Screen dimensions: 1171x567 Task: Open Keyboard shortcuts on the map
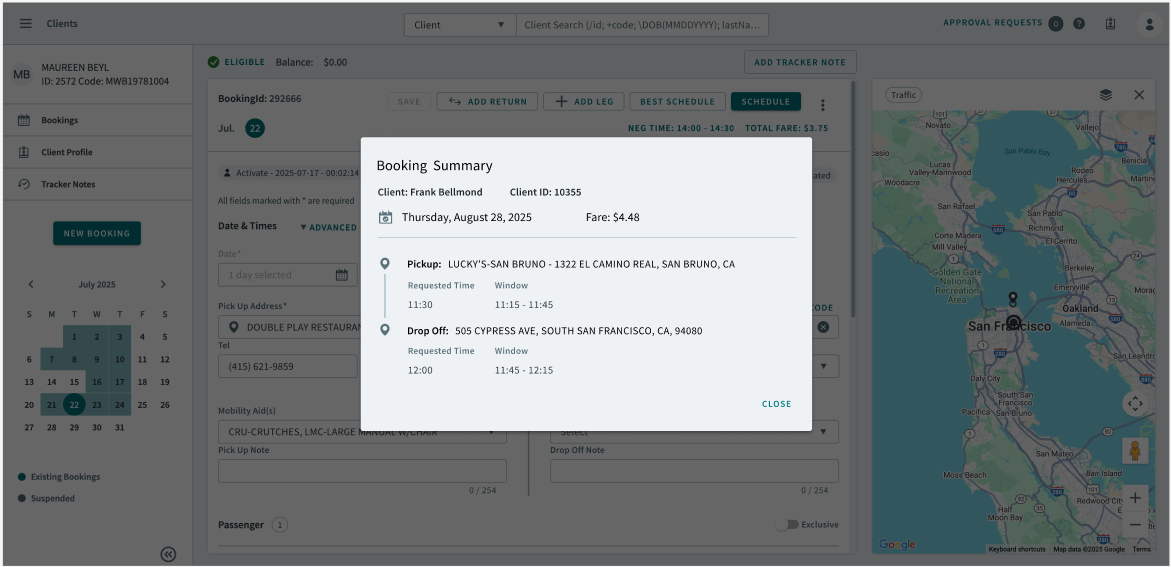(x=1017, y=550)
